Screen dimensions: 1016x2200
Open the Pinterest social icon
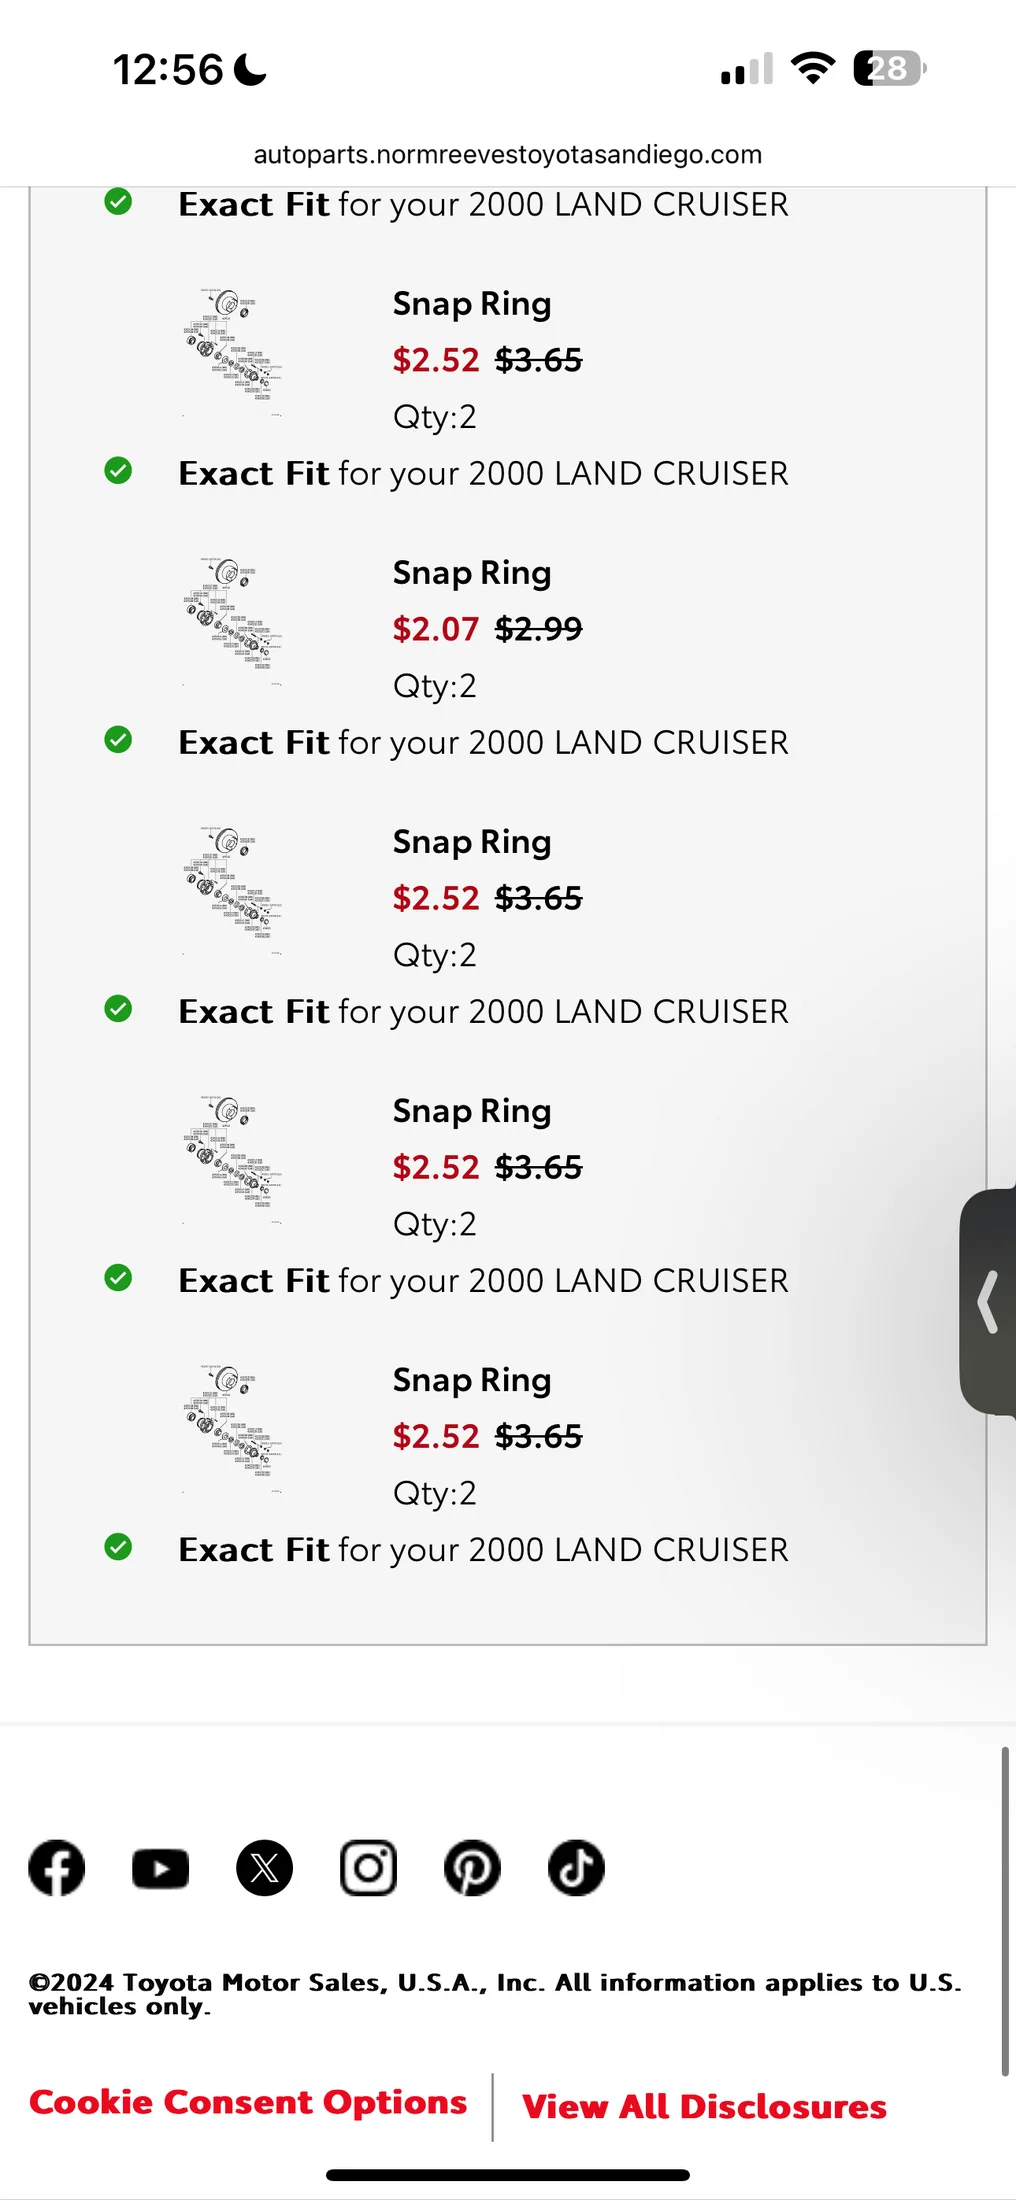tap(472, 1867)
